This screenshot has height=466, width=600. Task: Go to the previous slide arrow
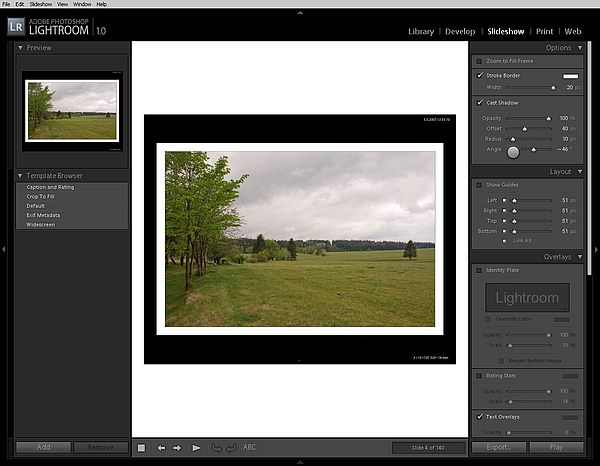click(x=161, y=448)
